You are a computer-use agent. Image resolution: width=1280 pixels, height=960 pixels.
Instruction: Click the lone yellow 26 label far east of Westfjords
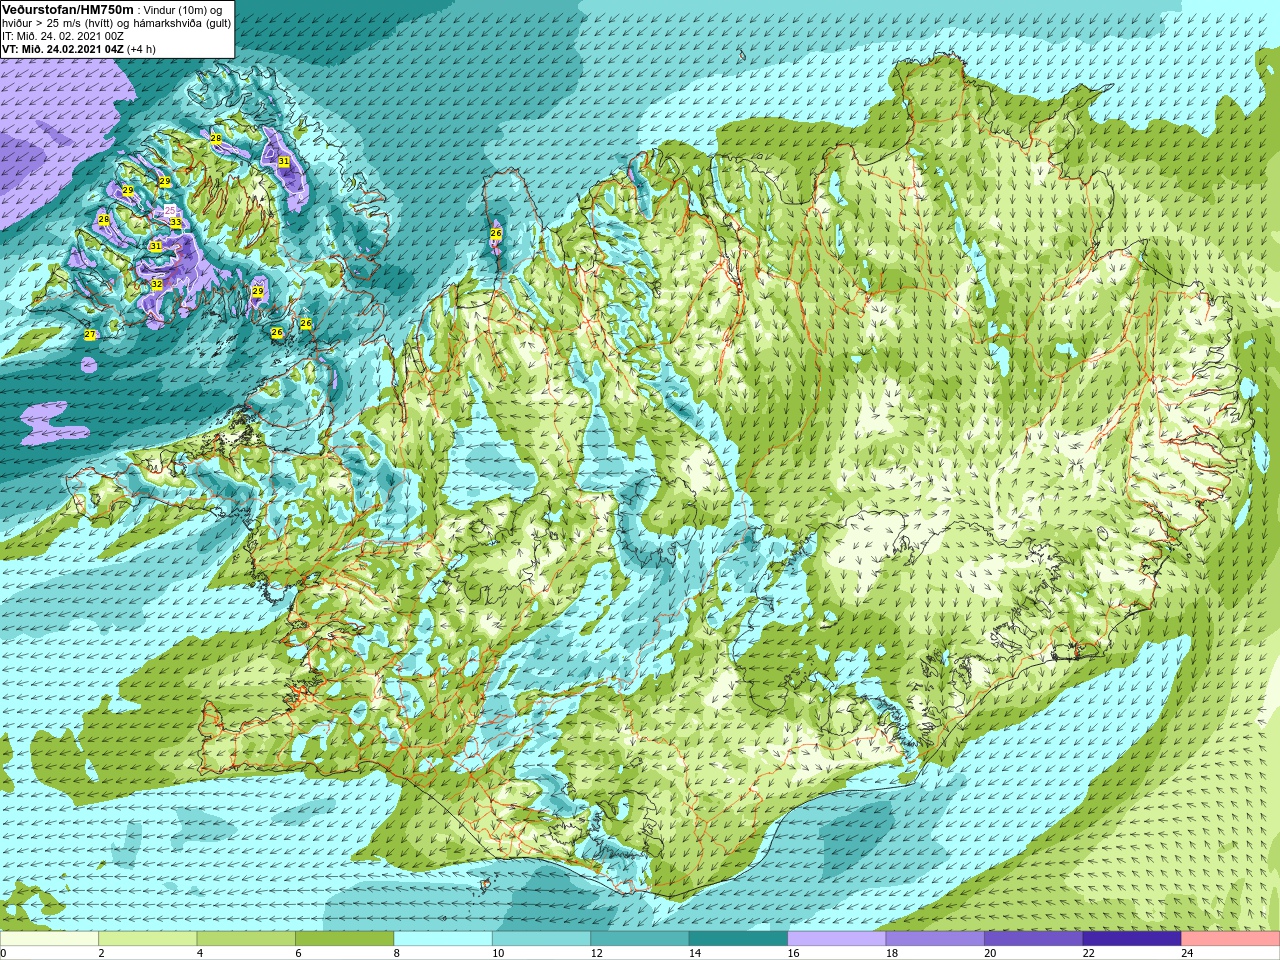[x=496, y=233]
